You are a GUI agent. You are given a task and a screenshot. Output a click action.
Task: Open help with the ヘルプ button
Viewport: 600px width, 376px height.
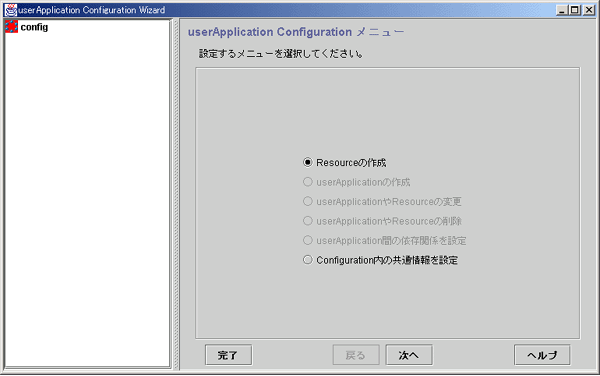coord(542,355)
